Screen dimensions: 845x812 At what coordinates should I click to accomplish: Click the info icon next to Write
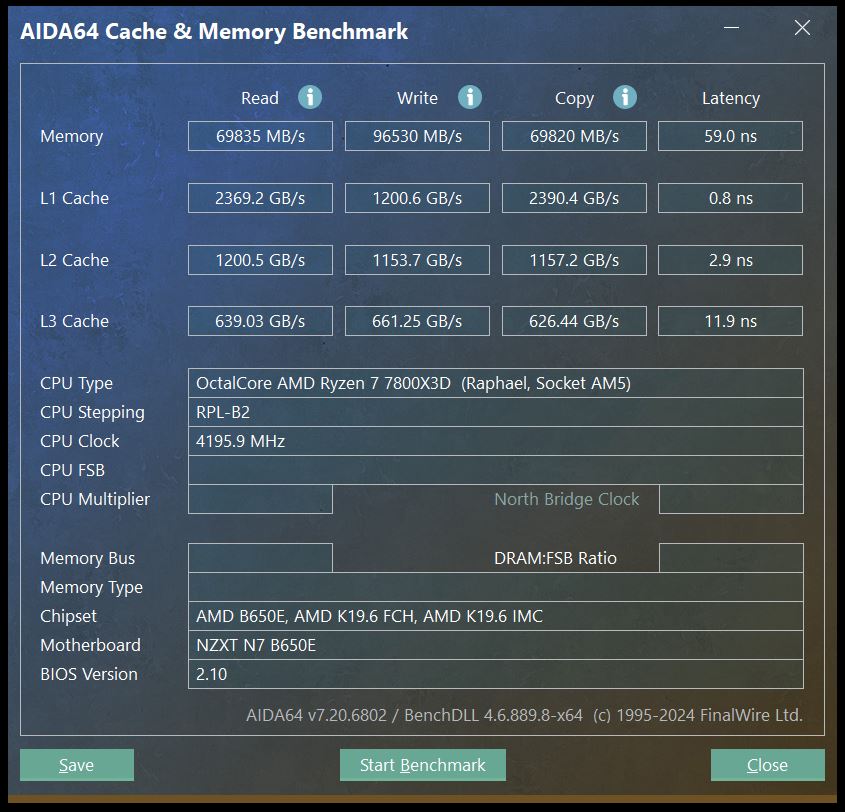[470, 98]
